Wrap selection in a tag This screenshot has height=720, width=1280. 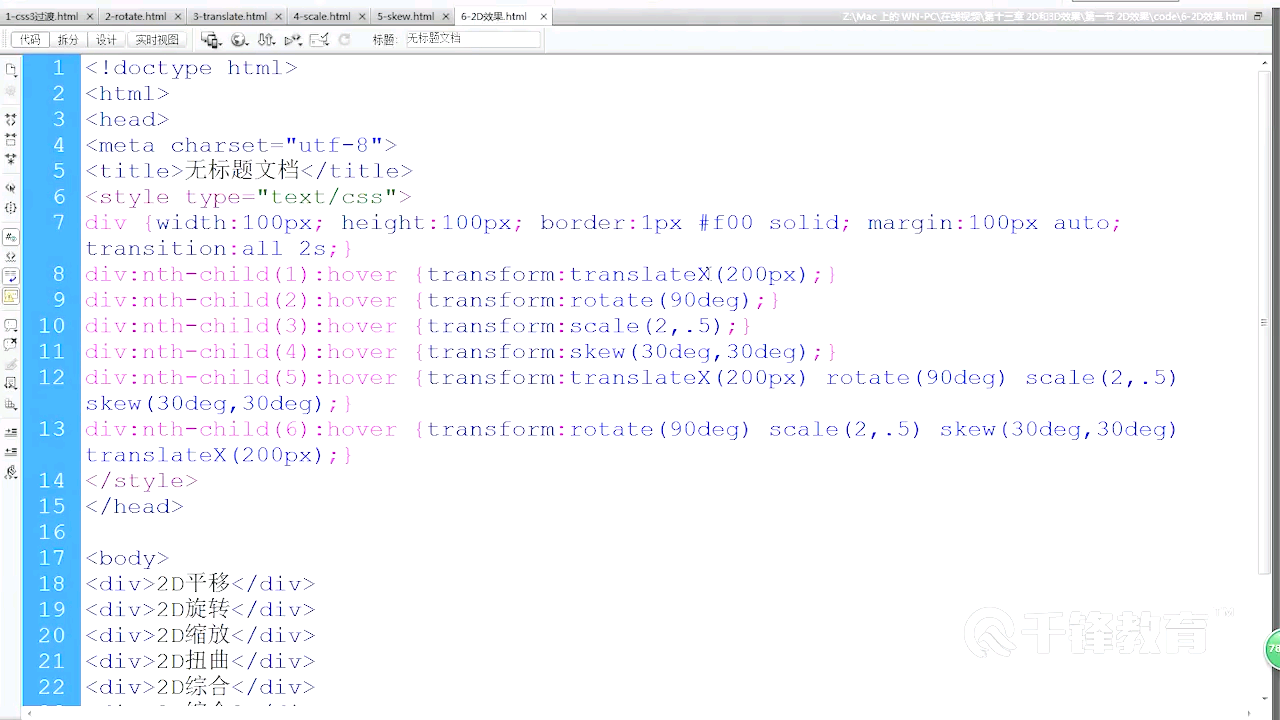click(x=11, y=364)
